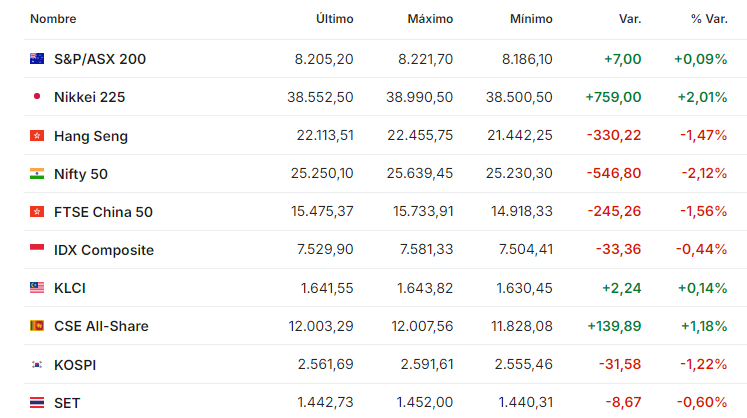Open the KOSPI index link
747x418 pixels.
[x=75, y=365]
